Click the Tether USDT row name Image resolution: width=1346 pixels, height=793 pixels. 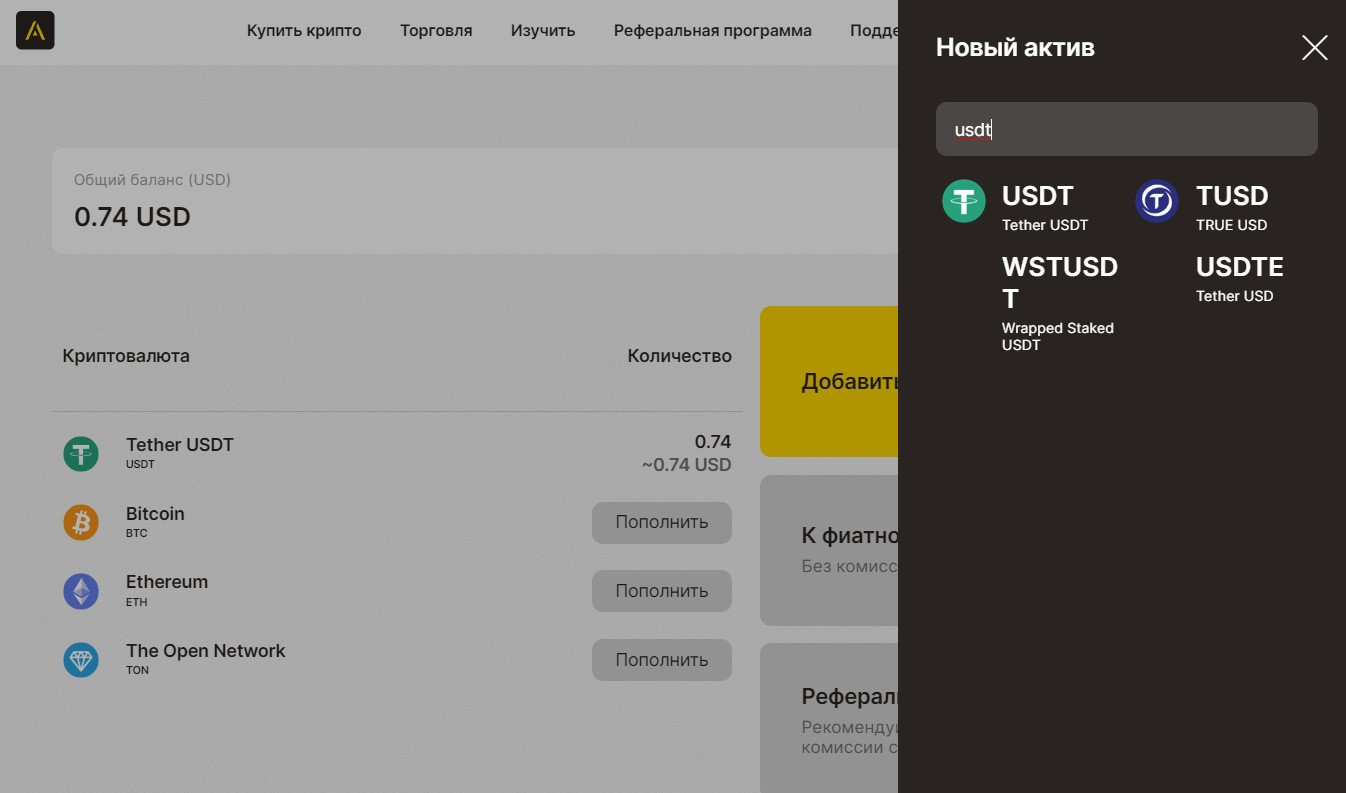[x=180, y=445]
